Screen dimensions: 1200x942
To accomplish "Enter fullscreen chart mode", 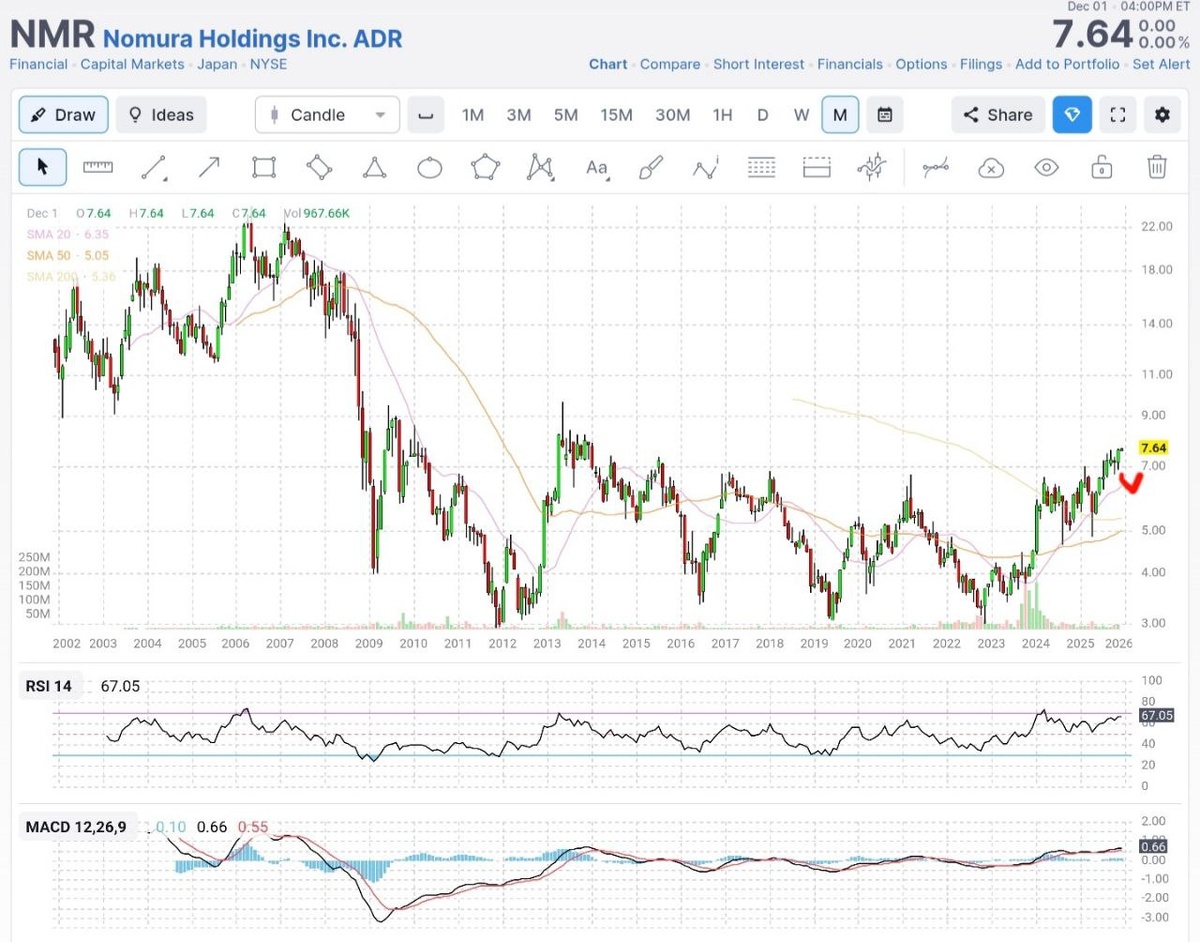I will [1117, 115].
